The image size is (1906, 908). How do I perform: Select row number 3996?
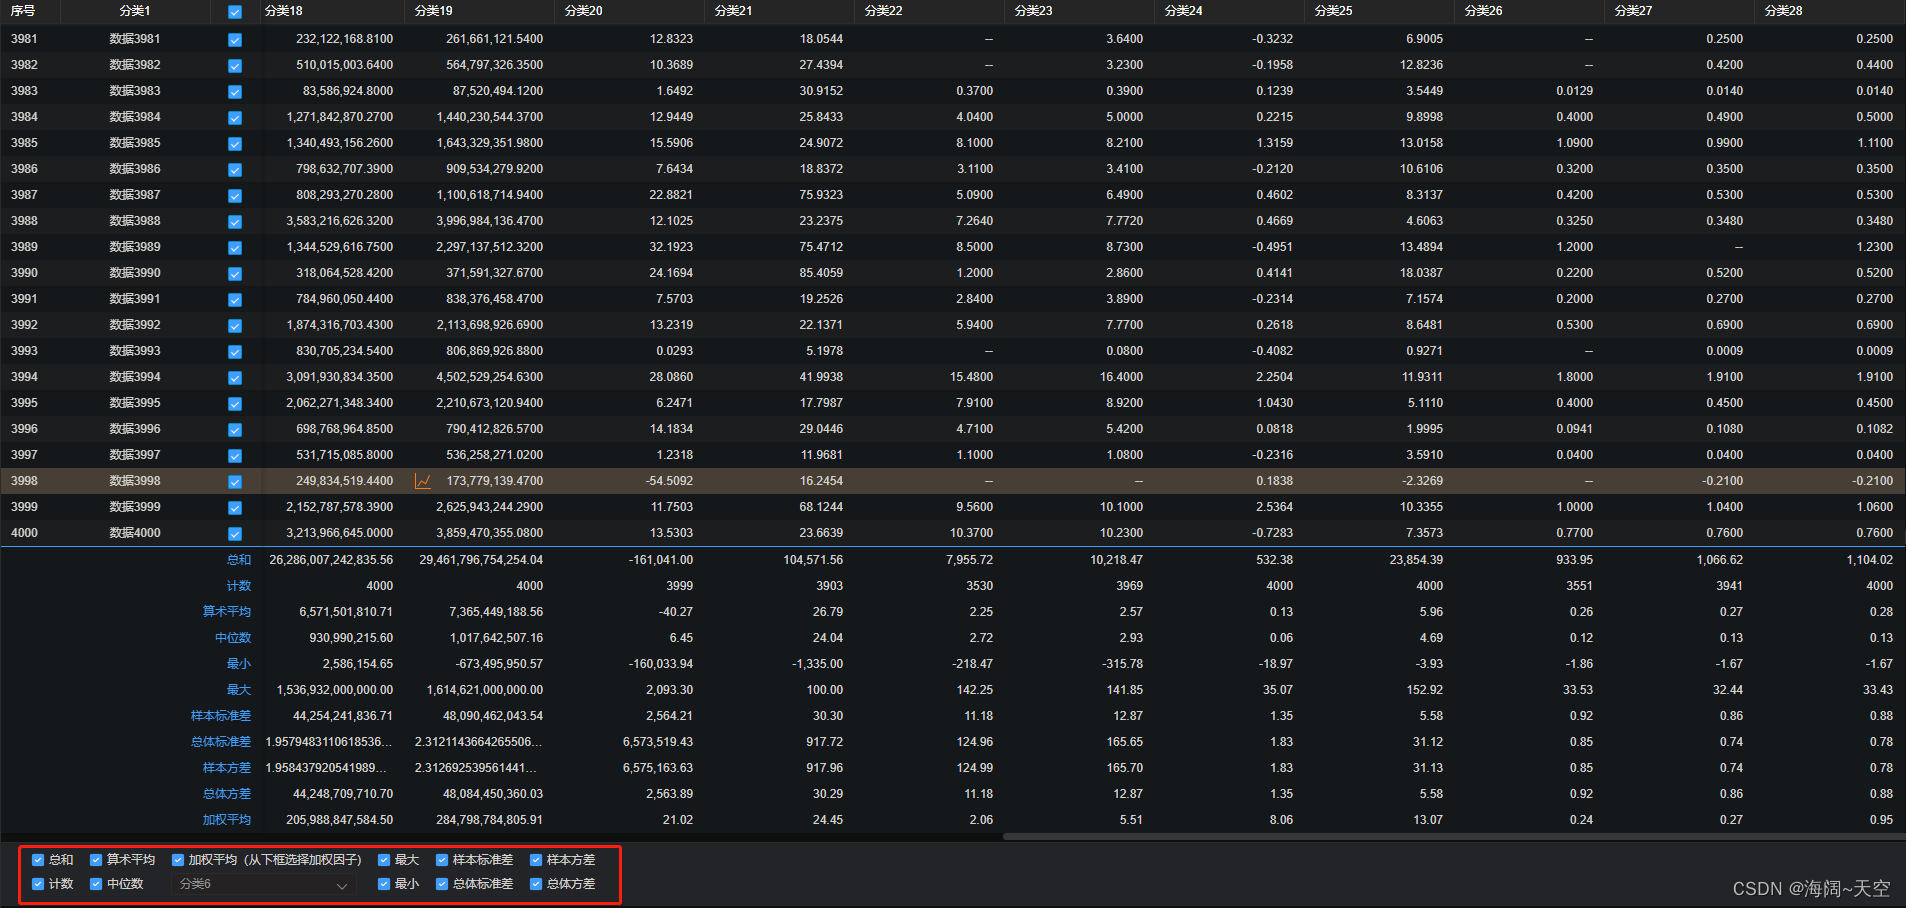coord(24,429)
